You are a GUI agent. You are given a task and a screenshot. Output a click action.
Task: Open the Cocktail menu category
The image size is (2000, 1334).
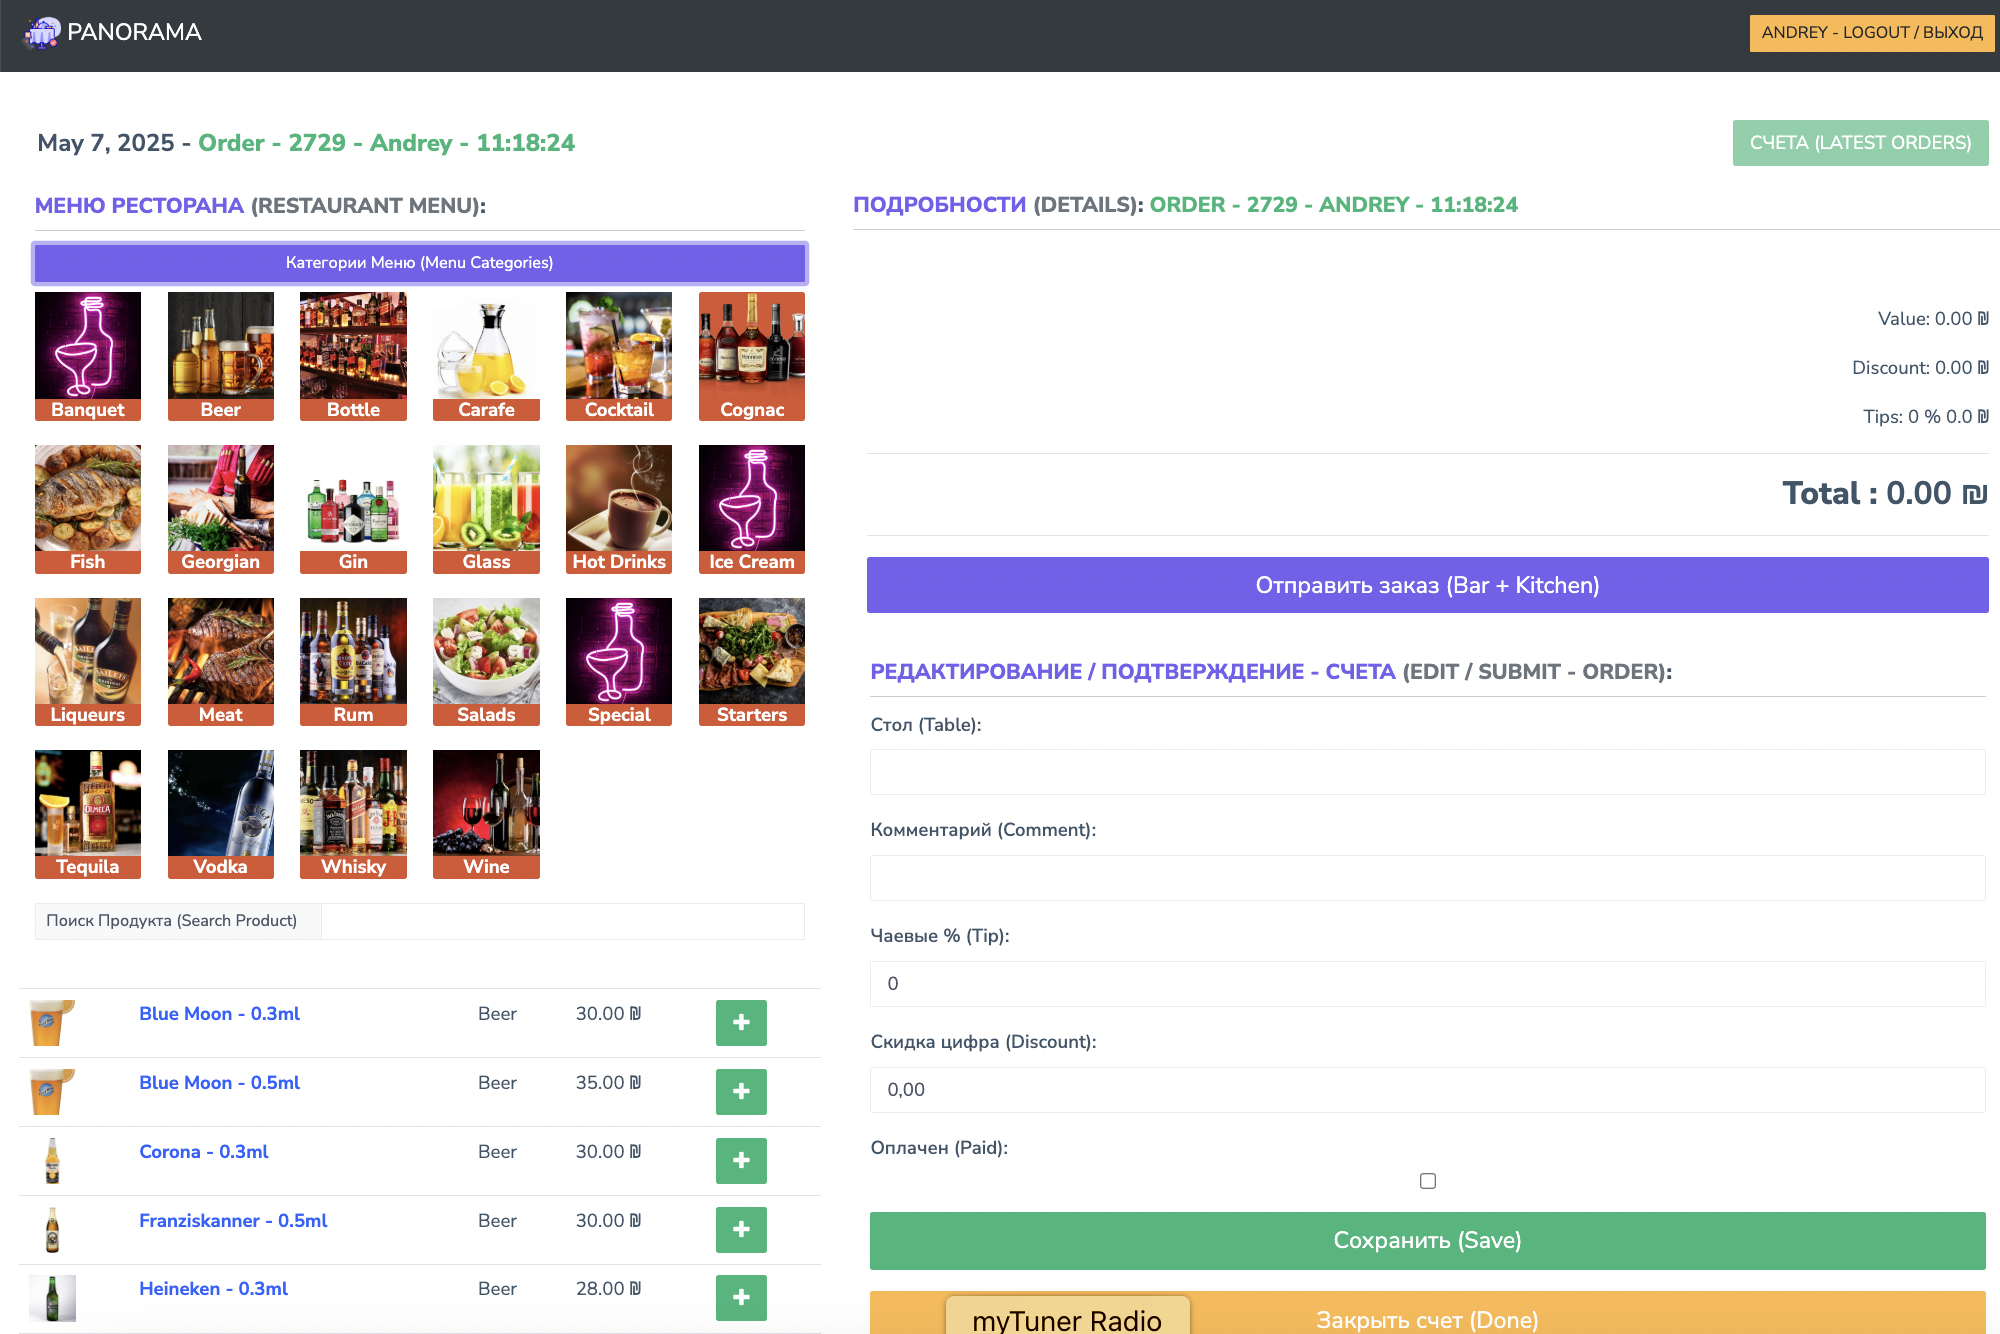pos(618,356)
